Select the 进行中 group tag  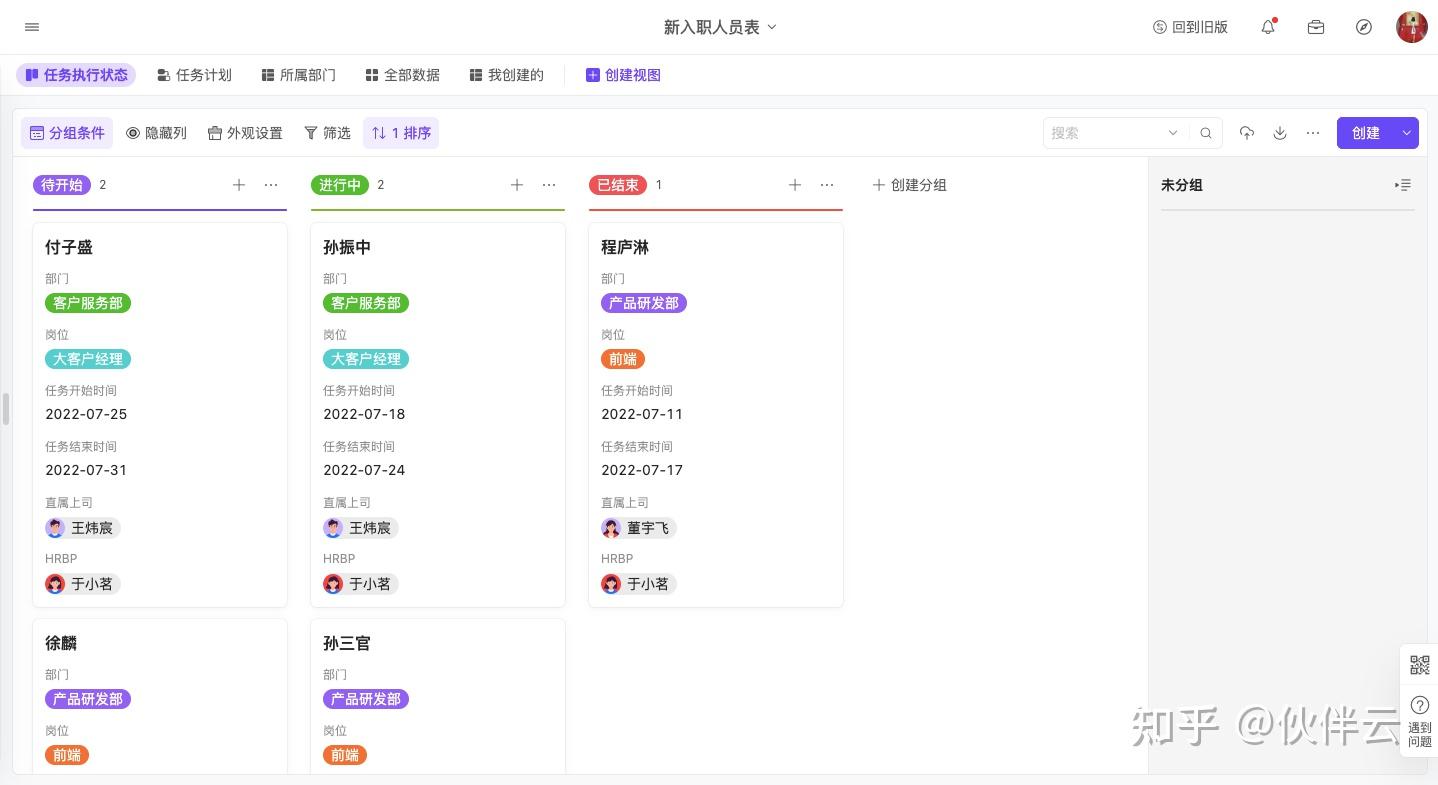point(340,185)
